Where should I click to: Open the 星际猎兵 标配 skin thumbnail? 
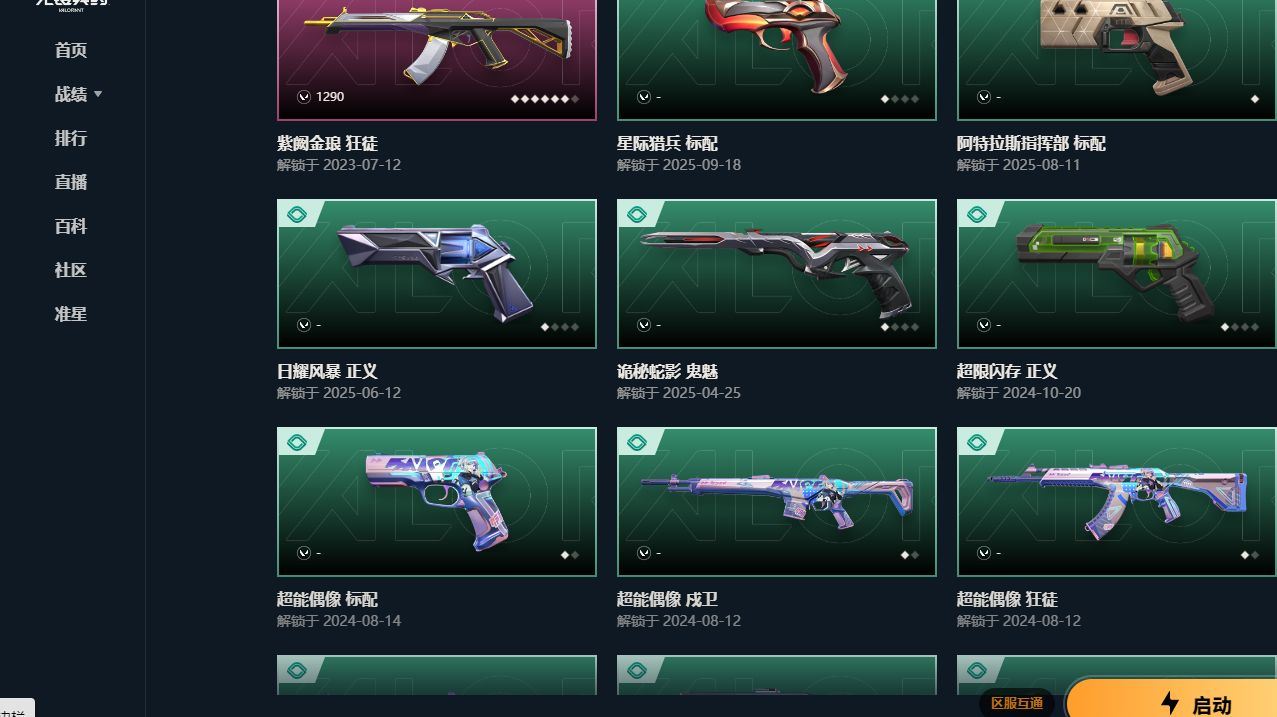coord(777,60)
